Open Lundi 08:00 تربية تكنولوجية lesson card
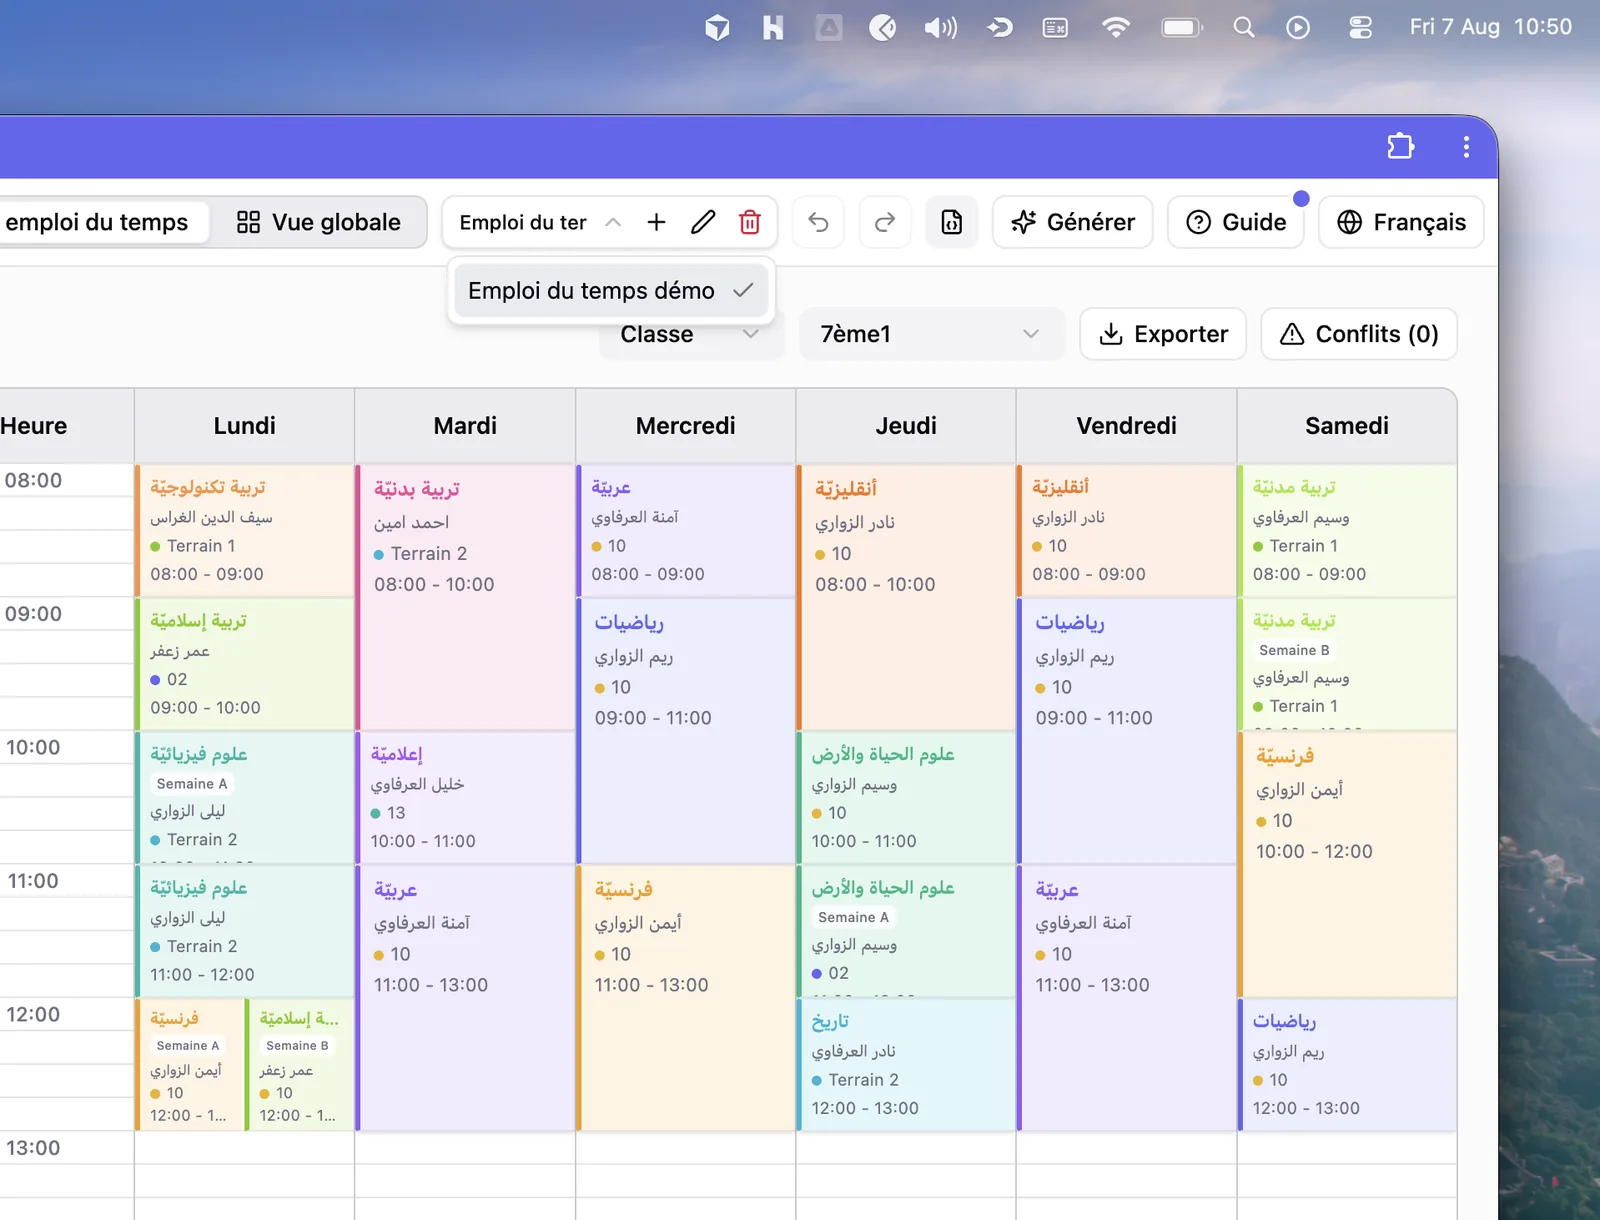1600x1220 pixels. pyautogui.click(x=245, y=531)
